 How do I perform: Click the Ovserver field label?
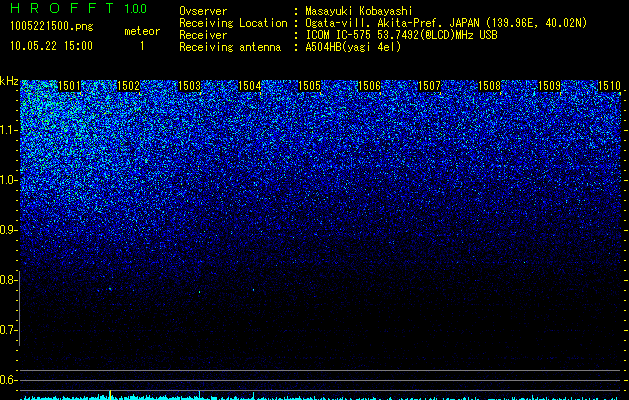click(x=203, y=11)
